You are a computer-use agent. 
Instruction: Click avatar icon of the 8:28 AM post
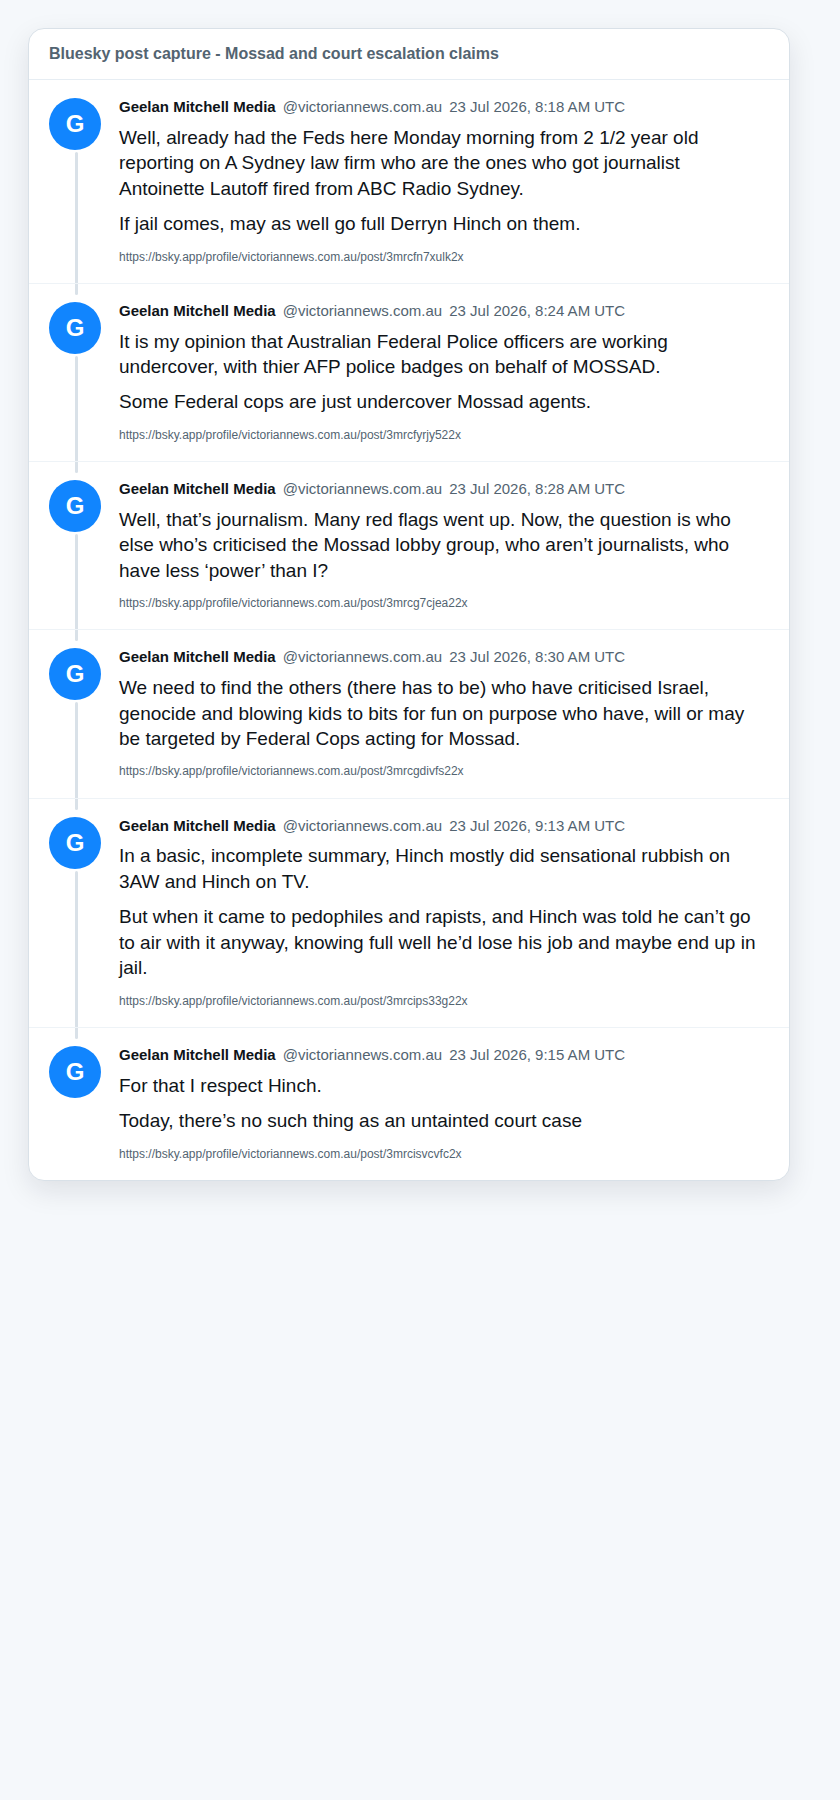(x=75, y=506)
